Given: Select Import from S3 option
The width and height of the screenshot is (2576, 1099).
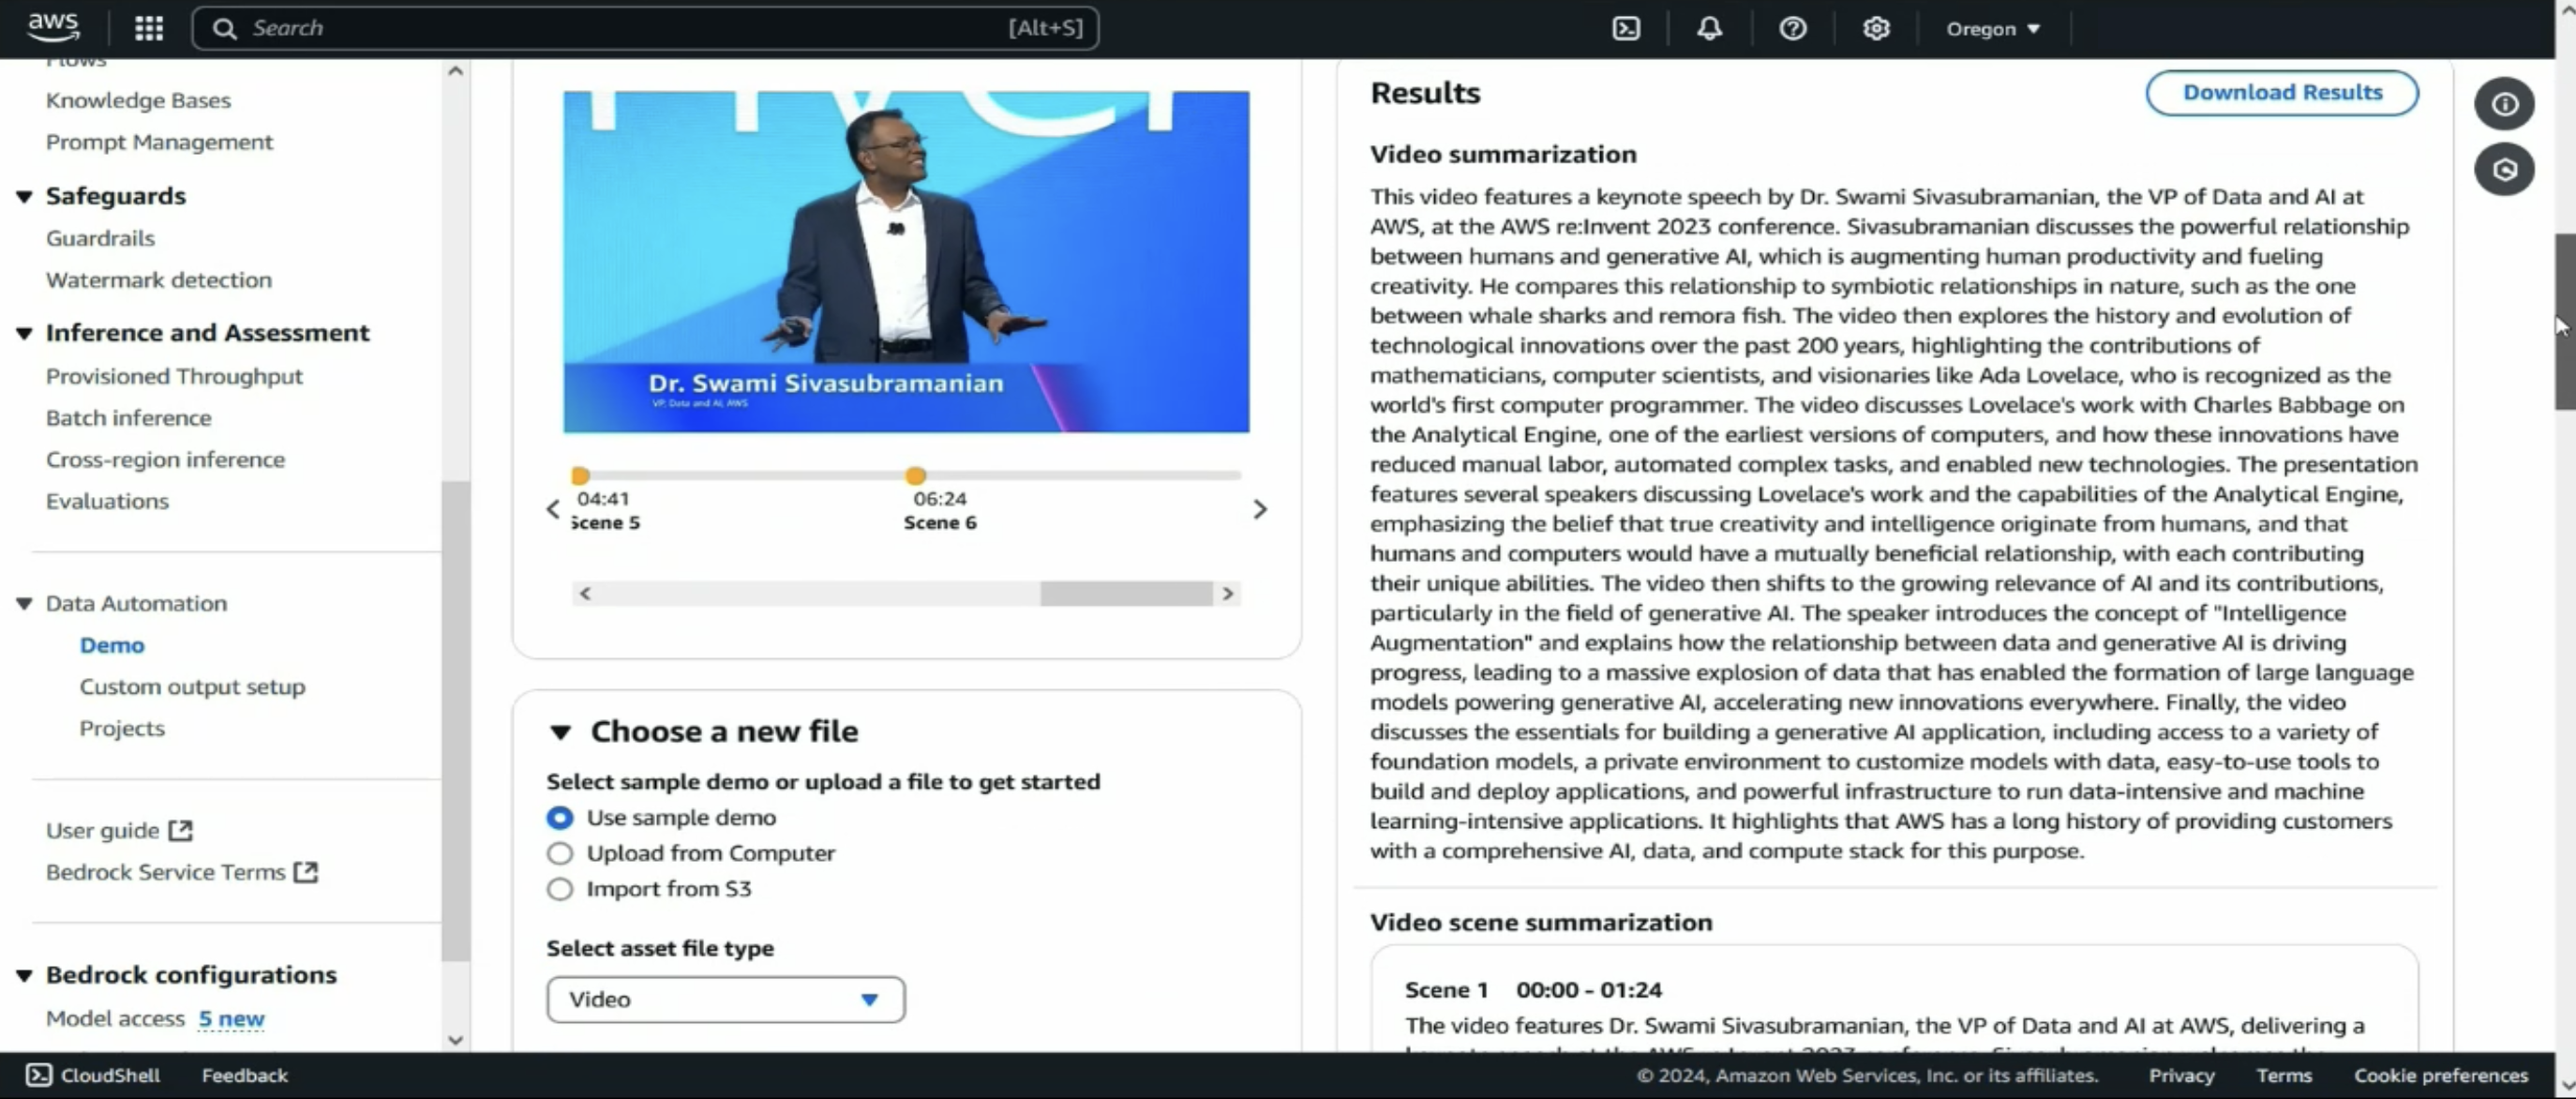Looking at the screenshot, I should point(560,889).
